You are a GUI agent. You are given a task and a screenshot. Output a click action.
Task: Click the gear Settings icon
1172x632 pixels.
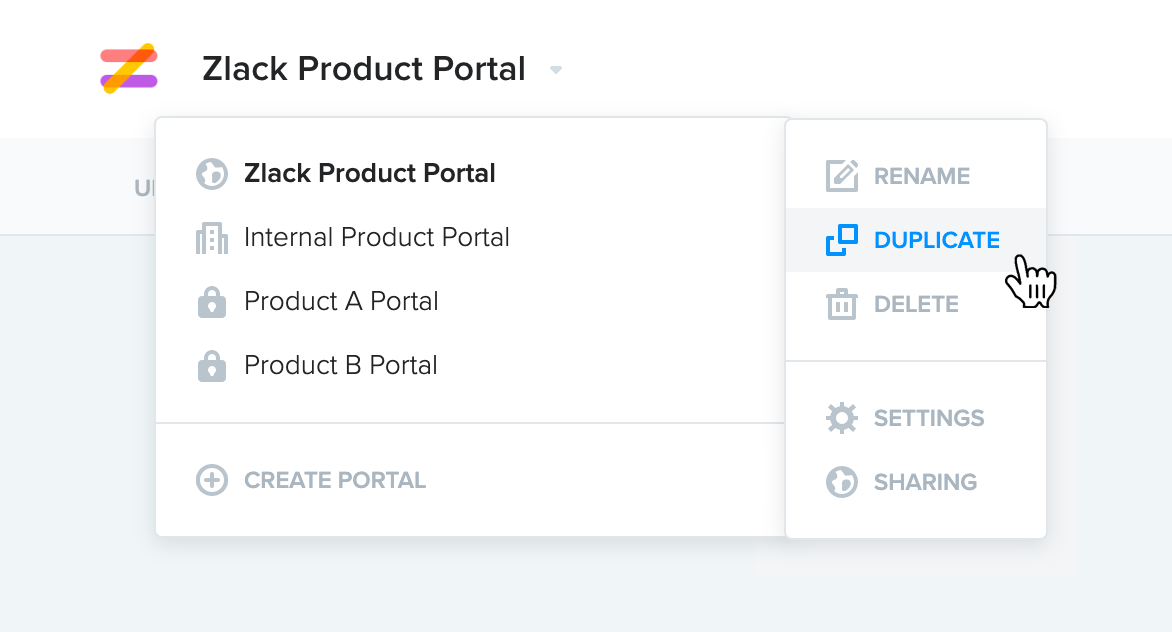(842, 418)
